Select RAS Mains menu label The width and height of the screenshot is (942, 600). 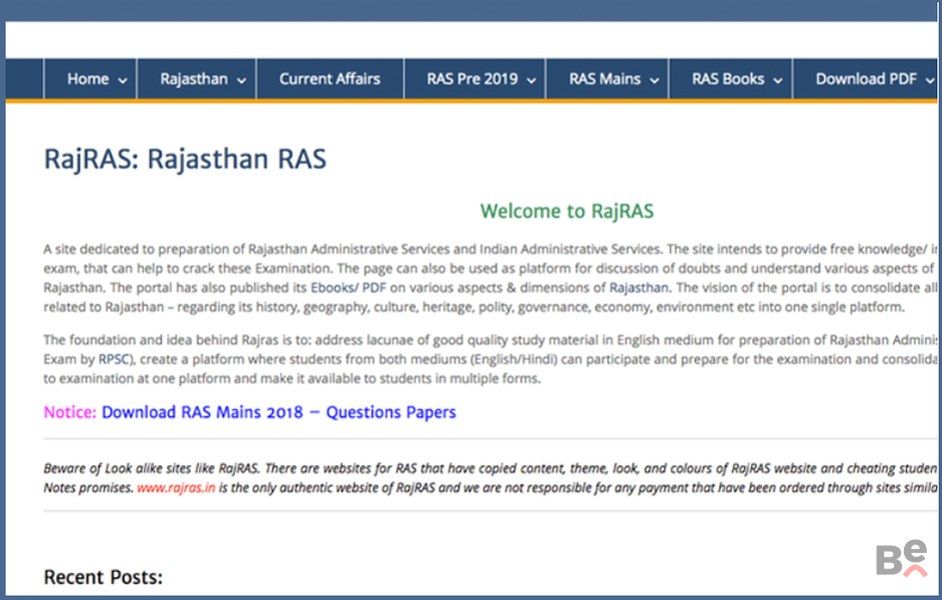click(x=605, y=79)
